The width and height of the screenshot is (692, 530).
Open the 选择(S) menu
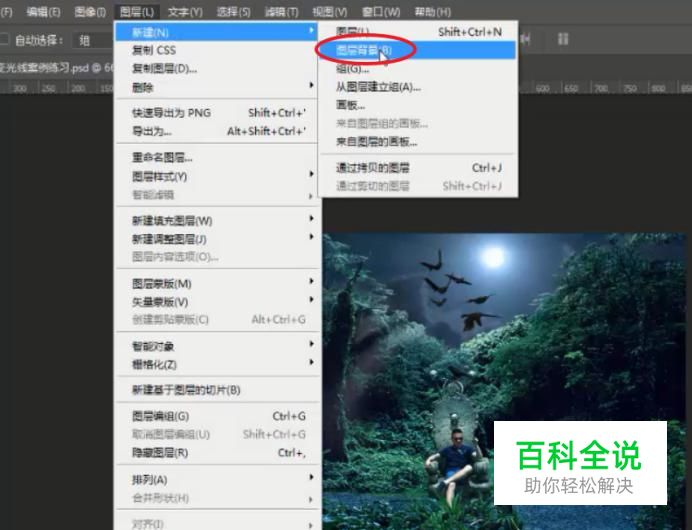(233, 12)
